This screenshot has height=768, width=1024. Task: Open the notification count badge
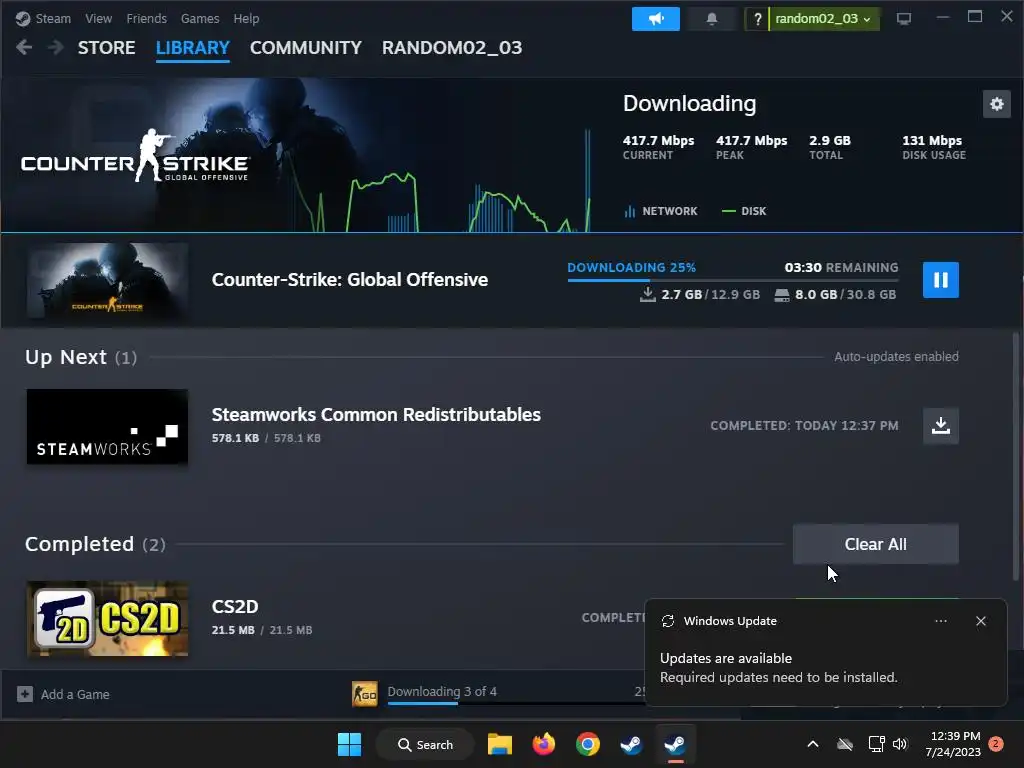click(x=996, y=744)
